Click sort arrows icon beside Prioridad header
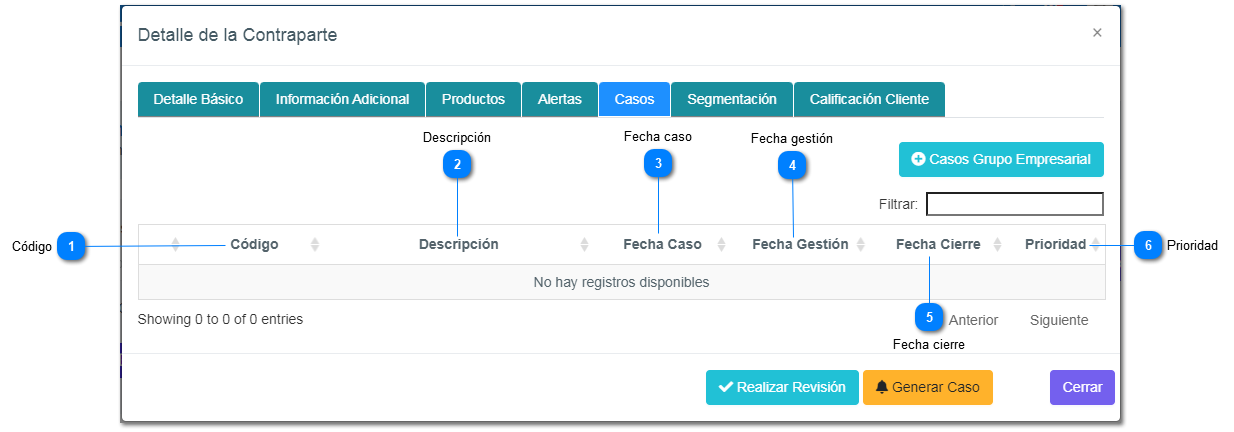 click(x=1096, y=245)
